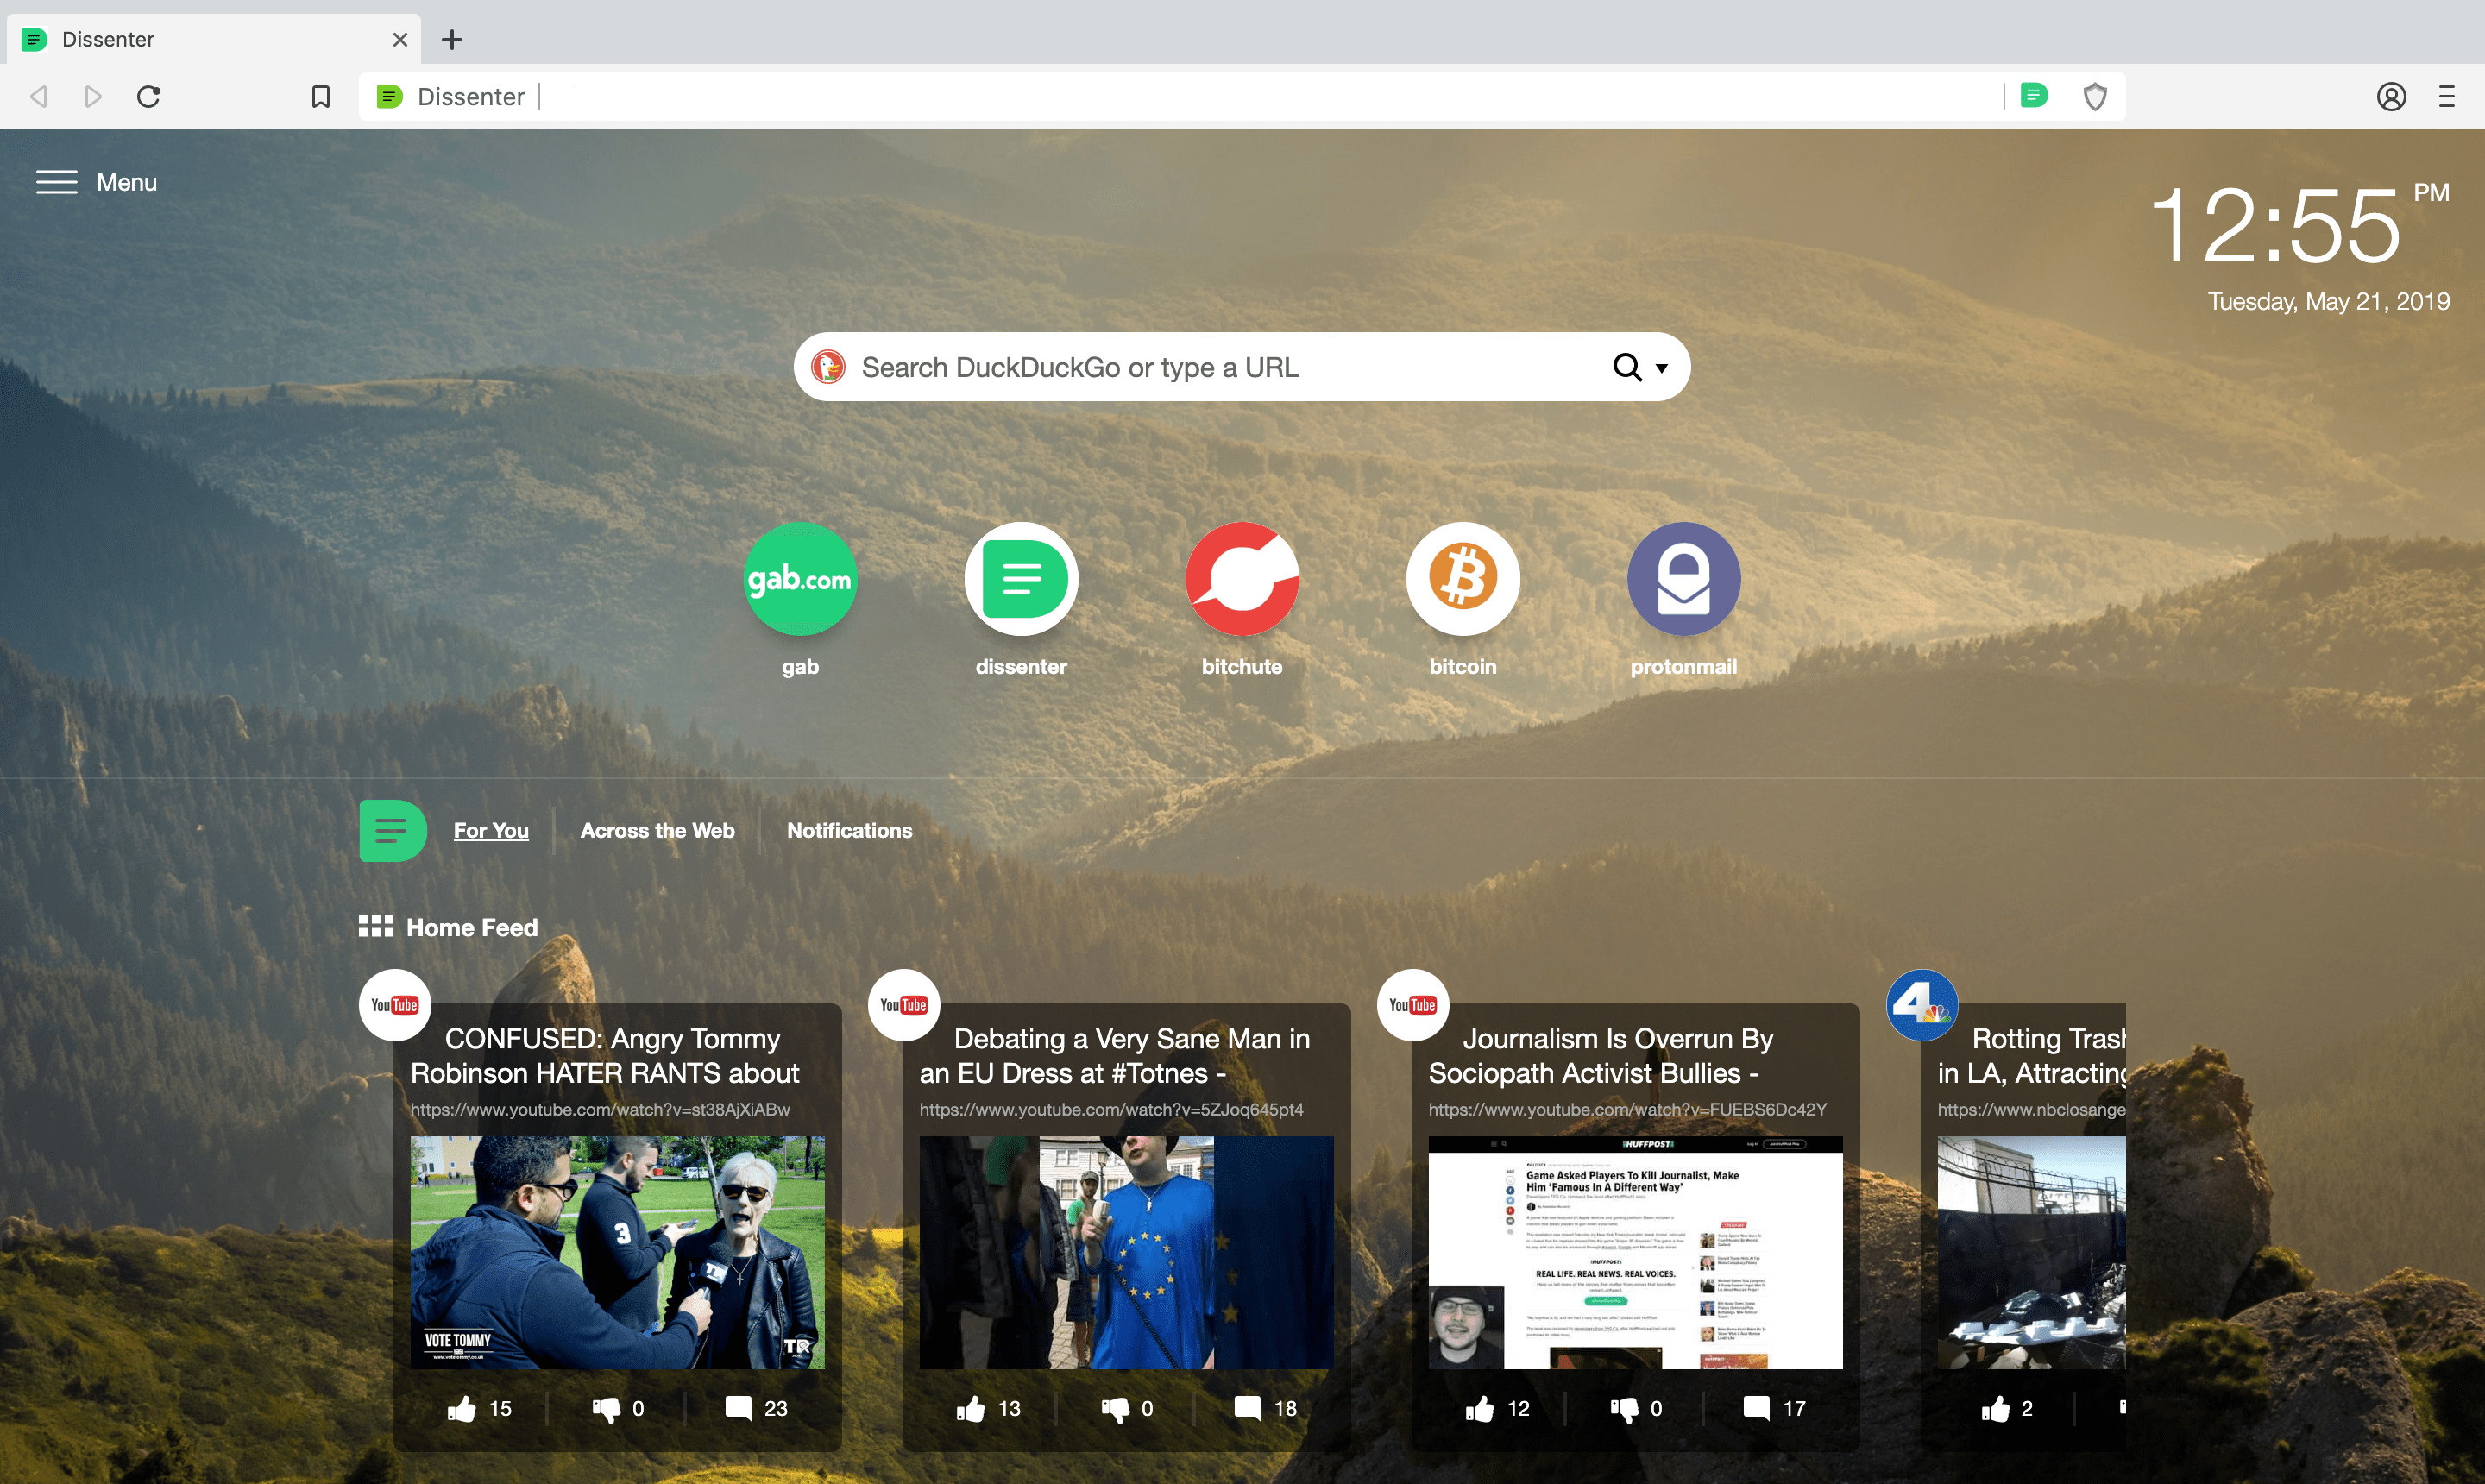The width and height of the screenshot is (2485, 1484).
Task: Switch to the Across the Web tab
Action: tap(657, 830)
